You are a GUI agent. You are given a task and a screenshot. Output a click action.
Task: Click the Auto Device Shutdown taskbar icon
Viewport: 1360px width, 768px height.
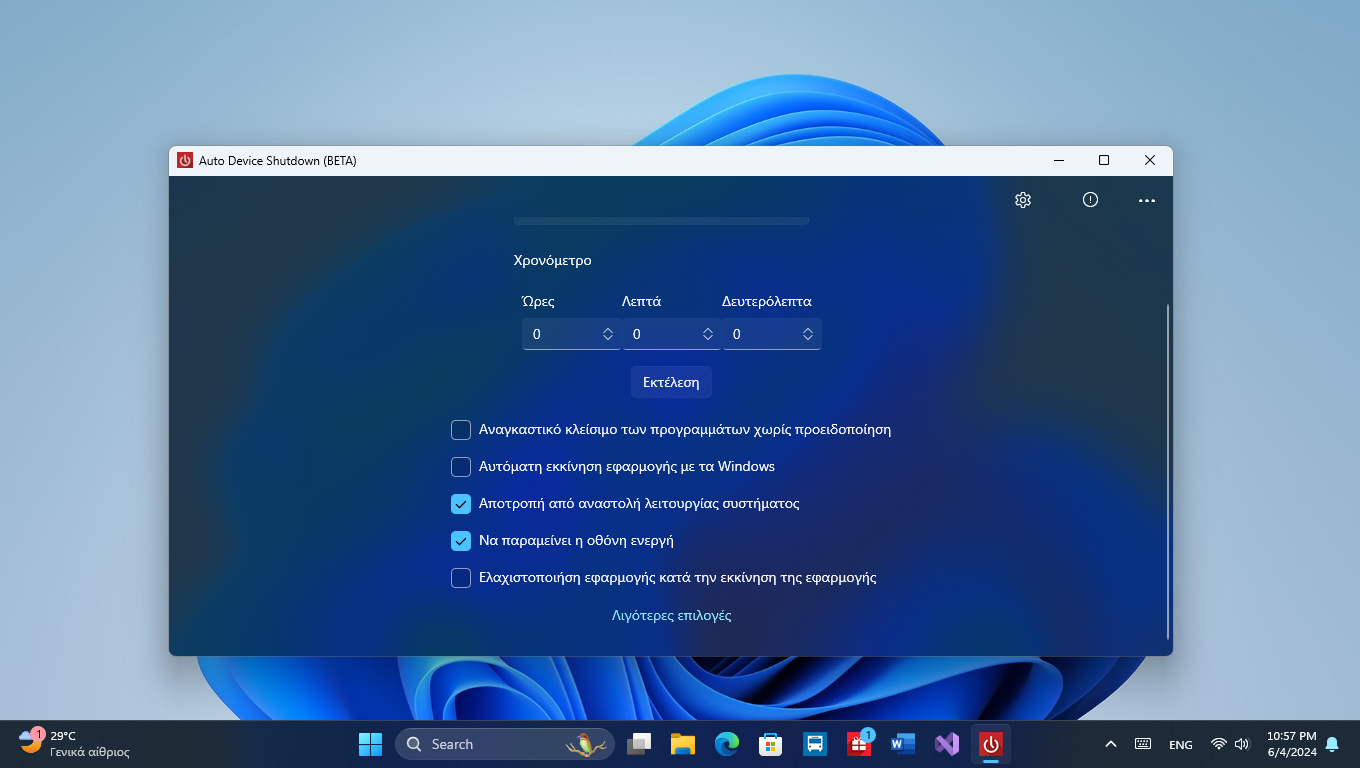(991, 744)
